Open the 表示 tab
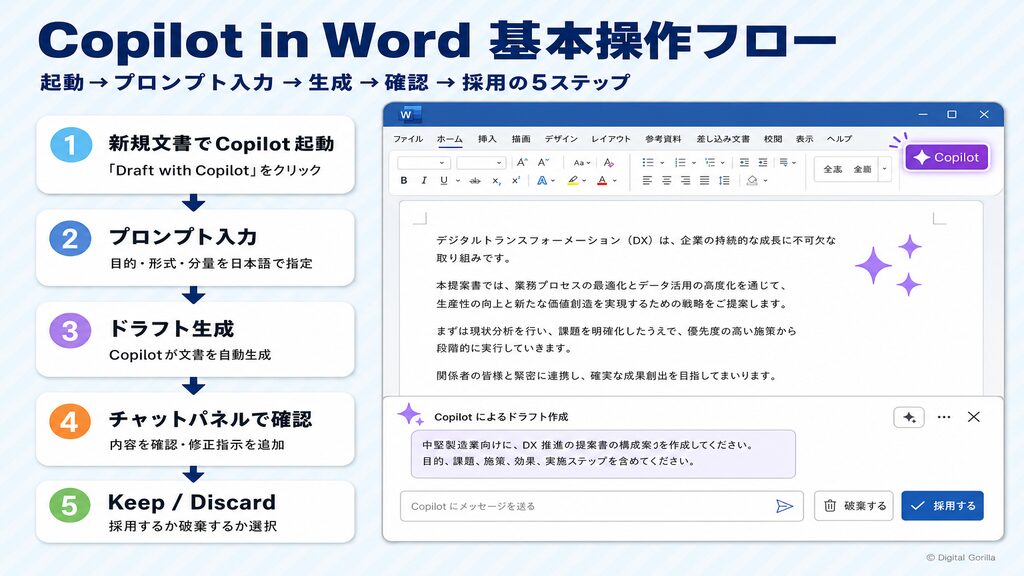This screenshot has height=576, width=1024. click(805, 139)
